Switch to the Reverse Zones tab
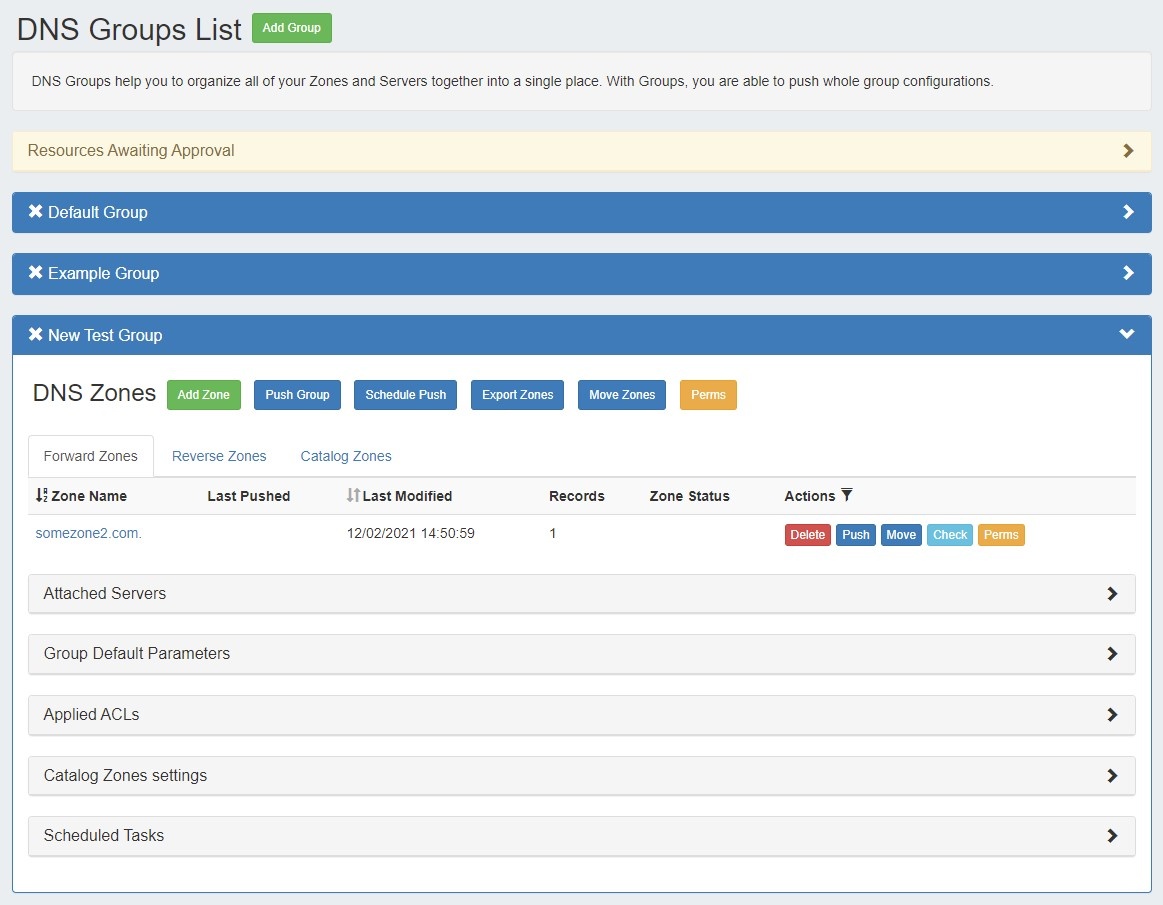This screenshot has height=905, width=1163. 219,456
